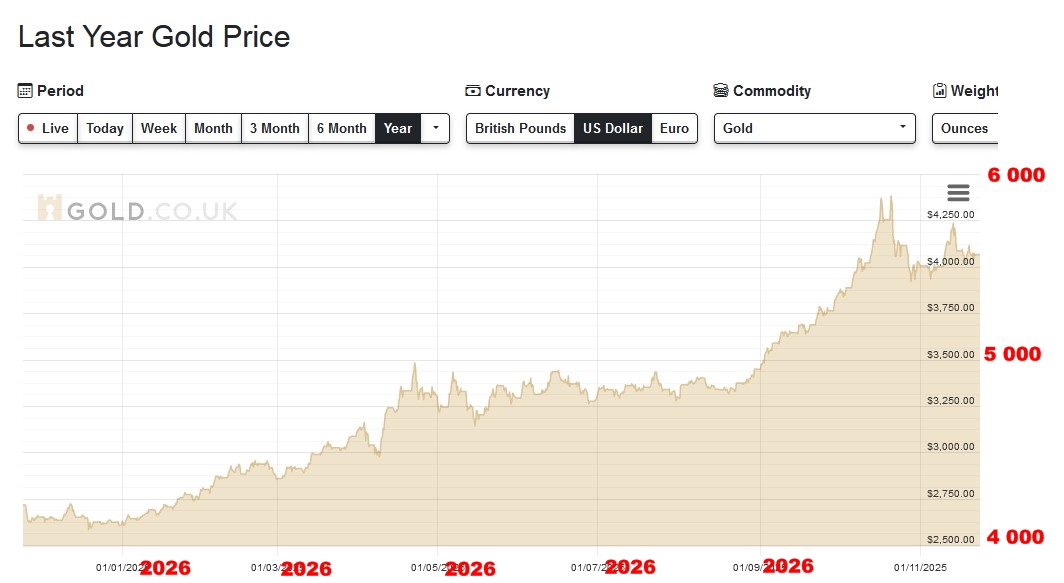
Task: Select the 6 Month period
Action: [342, 128]
